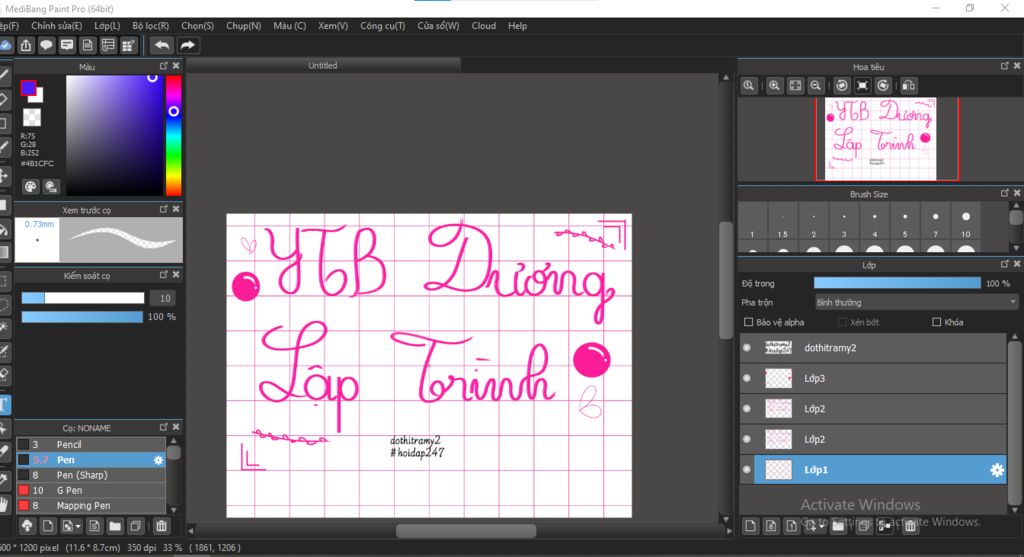Open the Công cụ(T) menu
This screenshot has width=1024, height=557.
[x=383, y=25]
